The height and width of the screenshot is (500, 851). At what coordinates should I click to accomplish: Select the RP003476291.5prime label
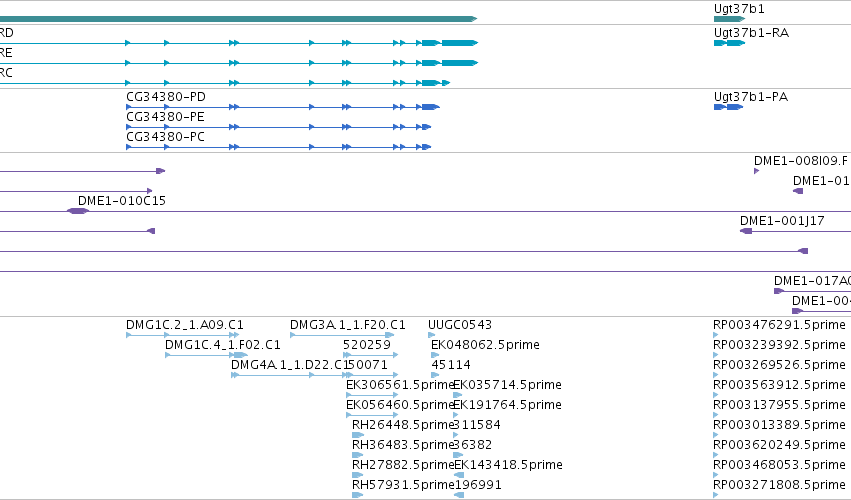click(x=779, y=325)
